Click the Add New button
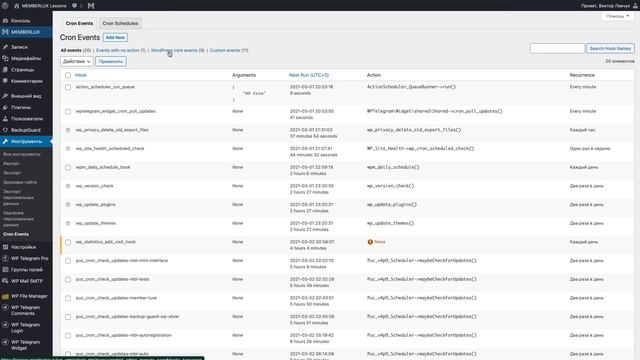This screenshot has height=360, width=640. pos(115,38)
